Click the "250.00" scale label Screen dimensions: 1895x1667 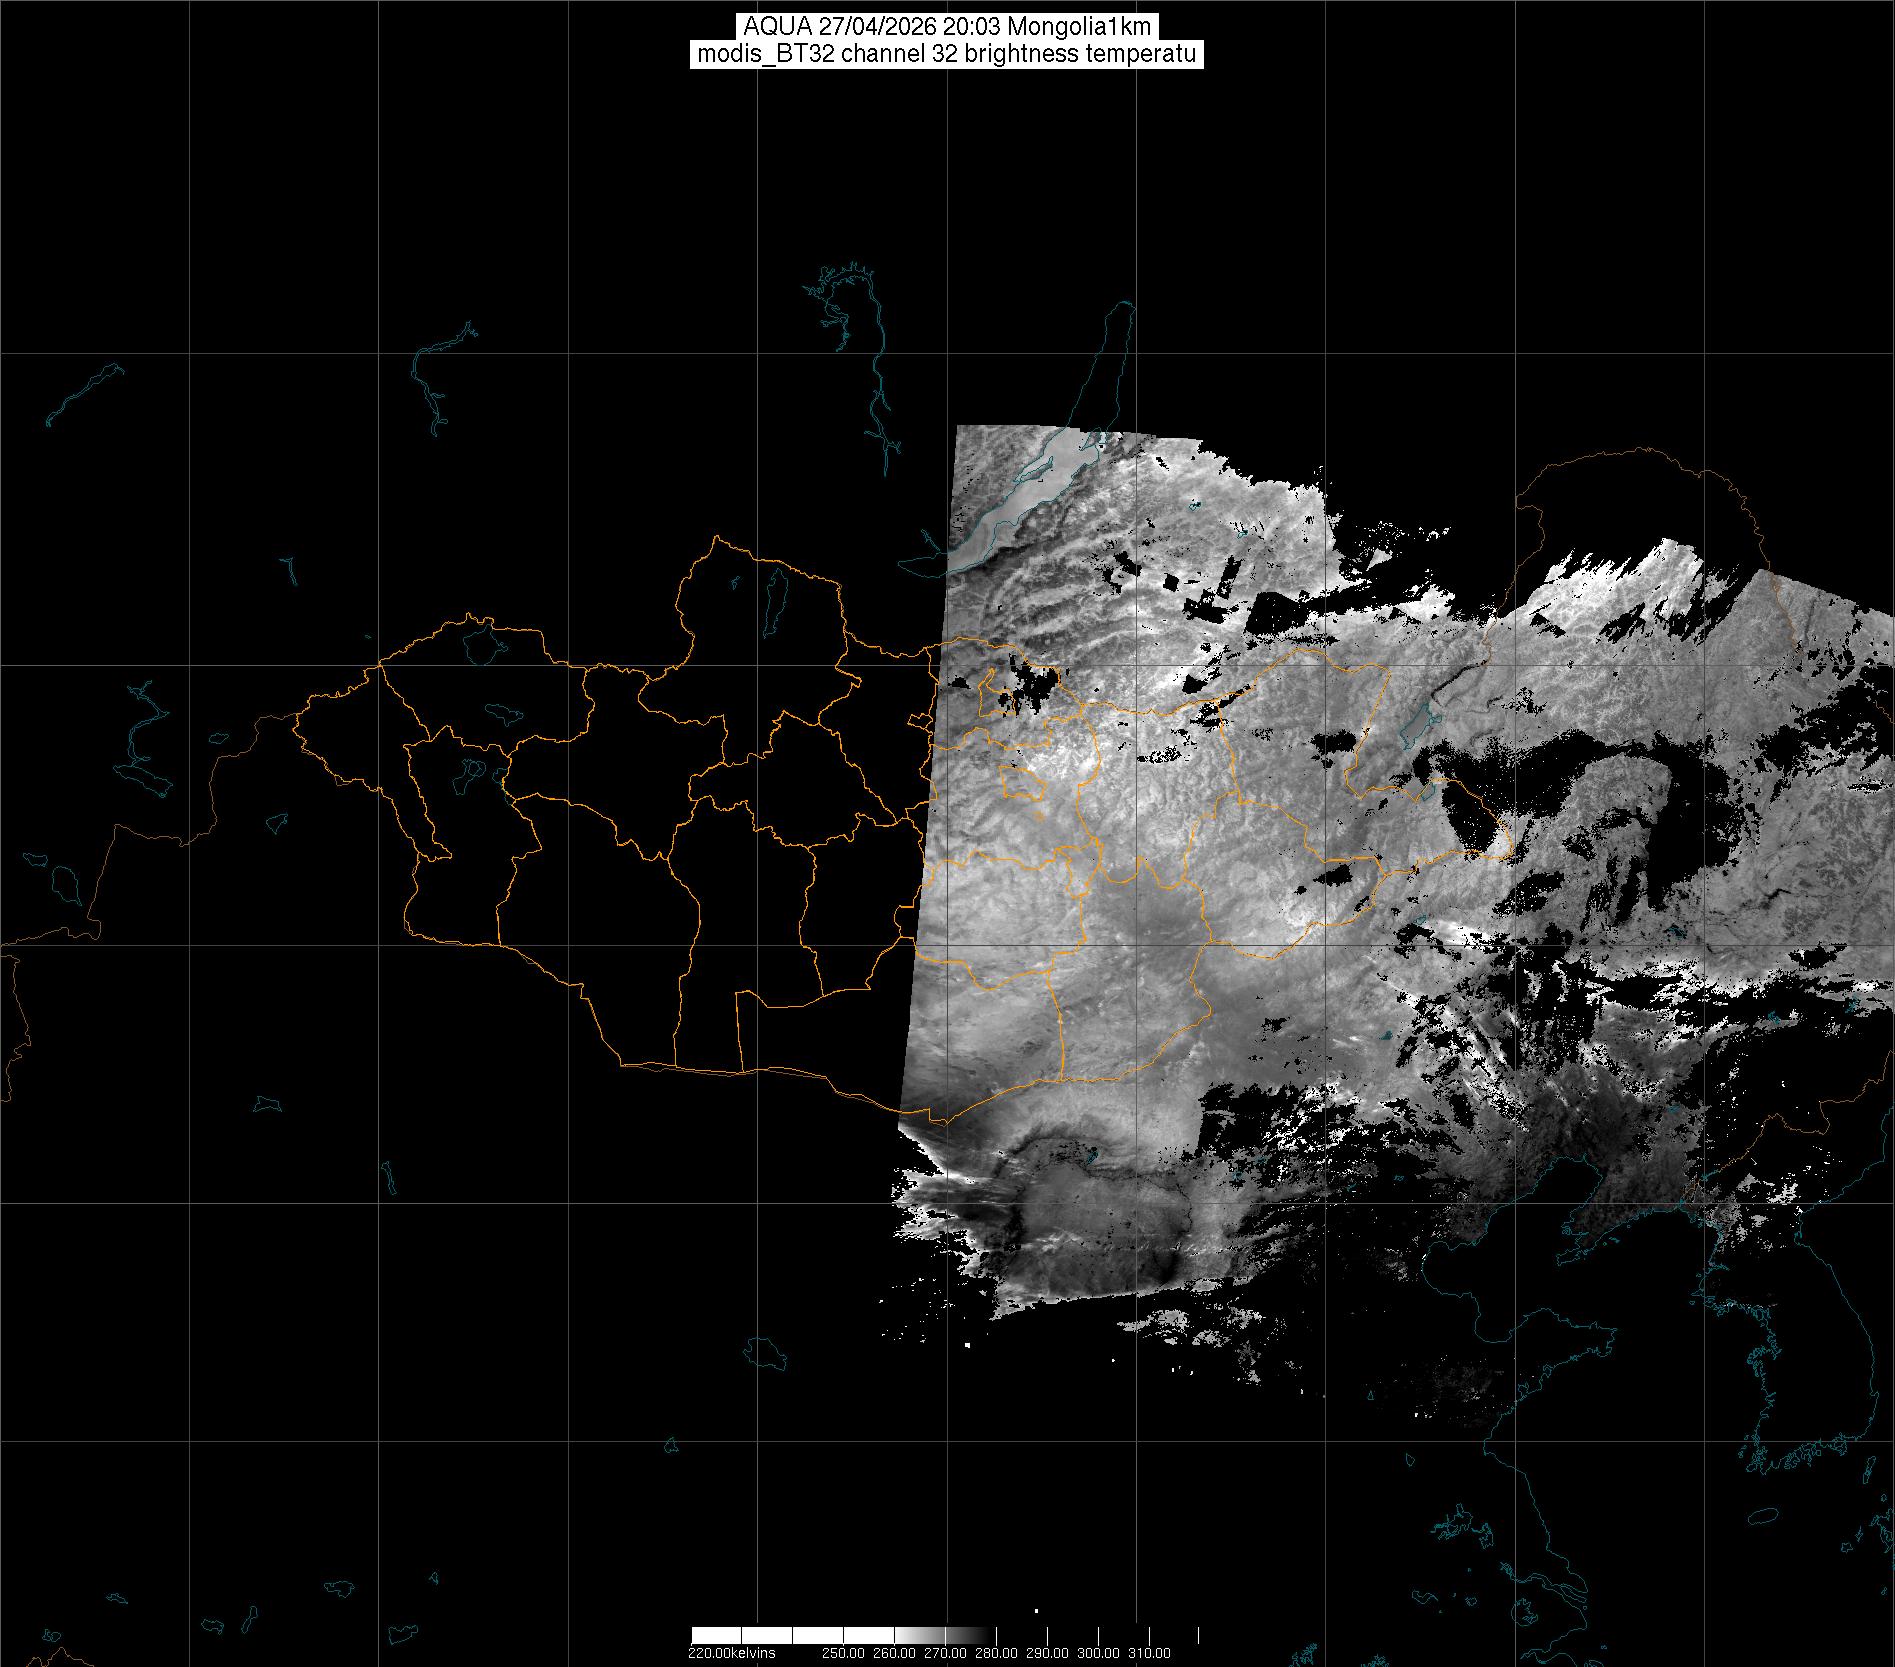(x=844, y=1653)
